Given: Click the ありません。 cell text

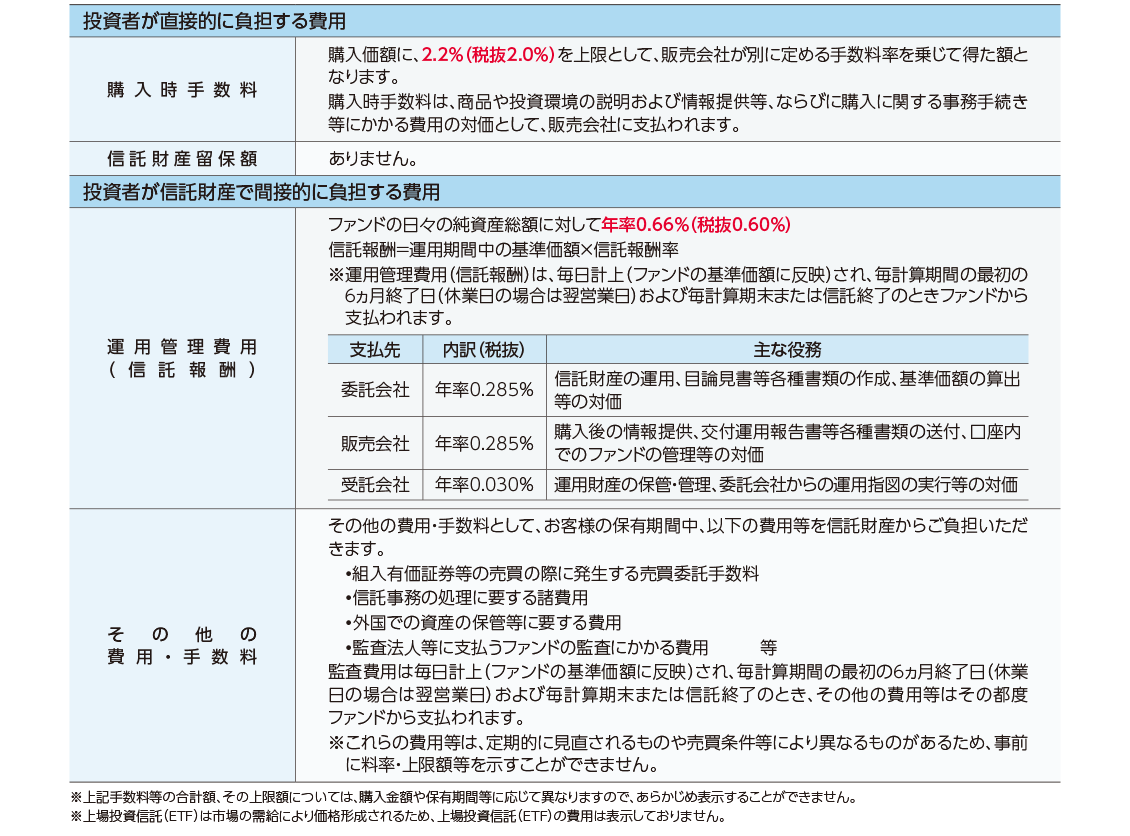Looking at the screenshot, I should (x=372, y=158).
